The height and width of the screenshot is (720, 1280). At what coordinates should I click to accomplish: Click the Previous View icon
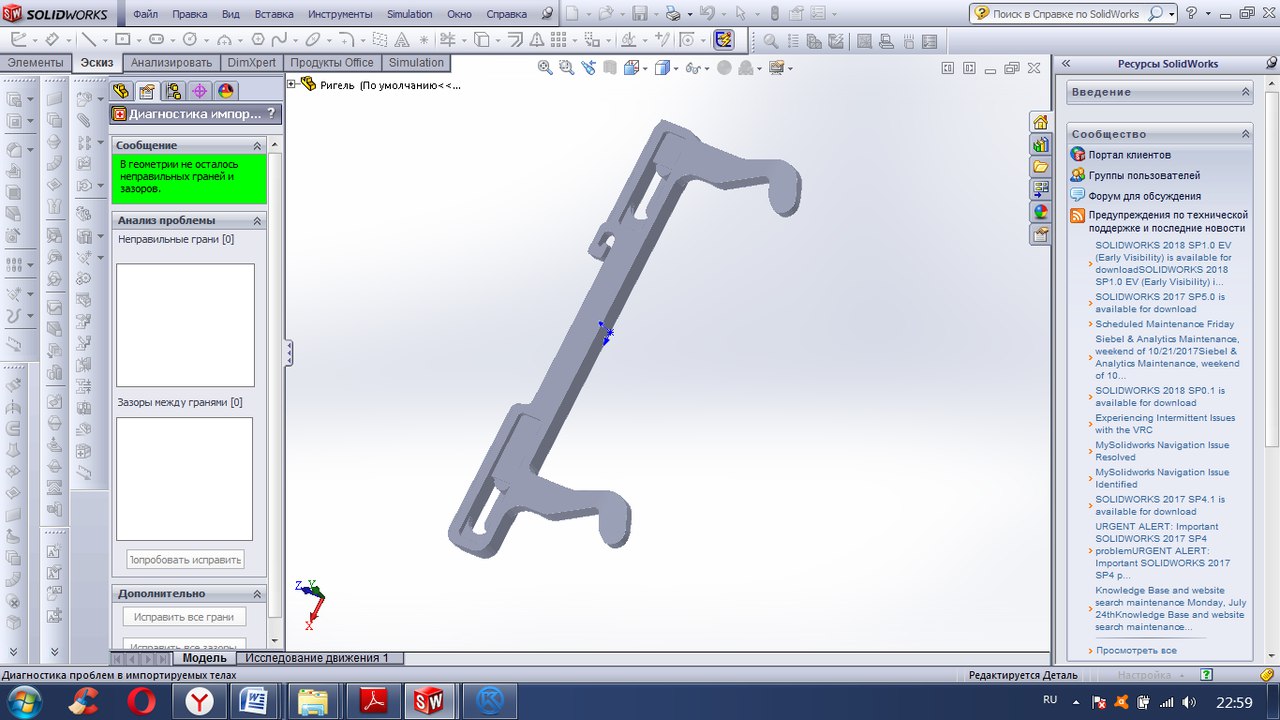tap(588, 68)
